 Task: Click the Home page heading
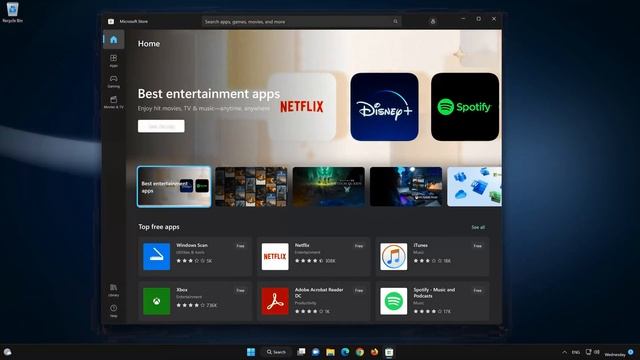(x=149, y=44)
